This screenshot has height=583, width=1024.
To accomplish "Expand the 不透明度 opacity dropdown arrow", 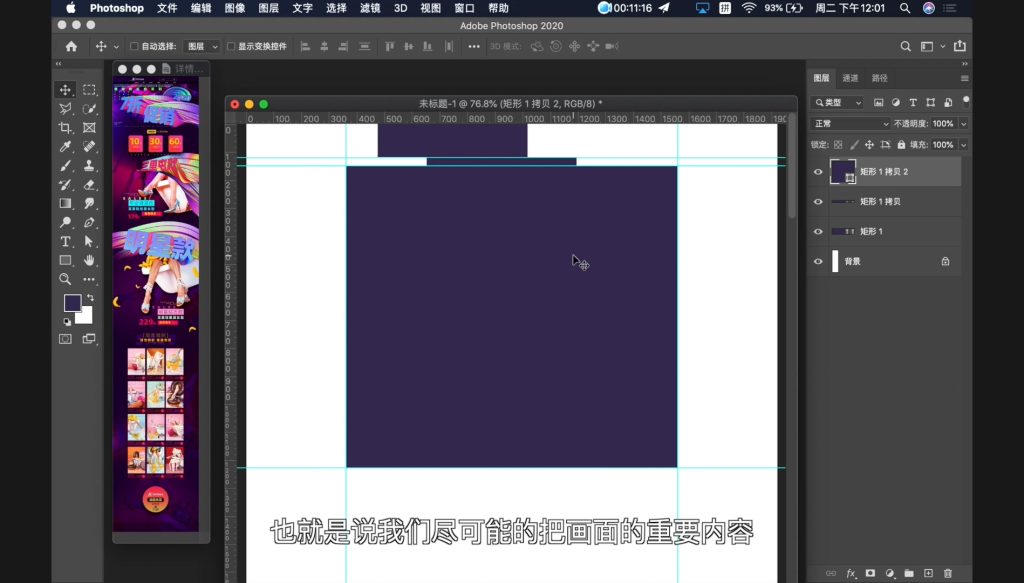I will coord(963,123).
